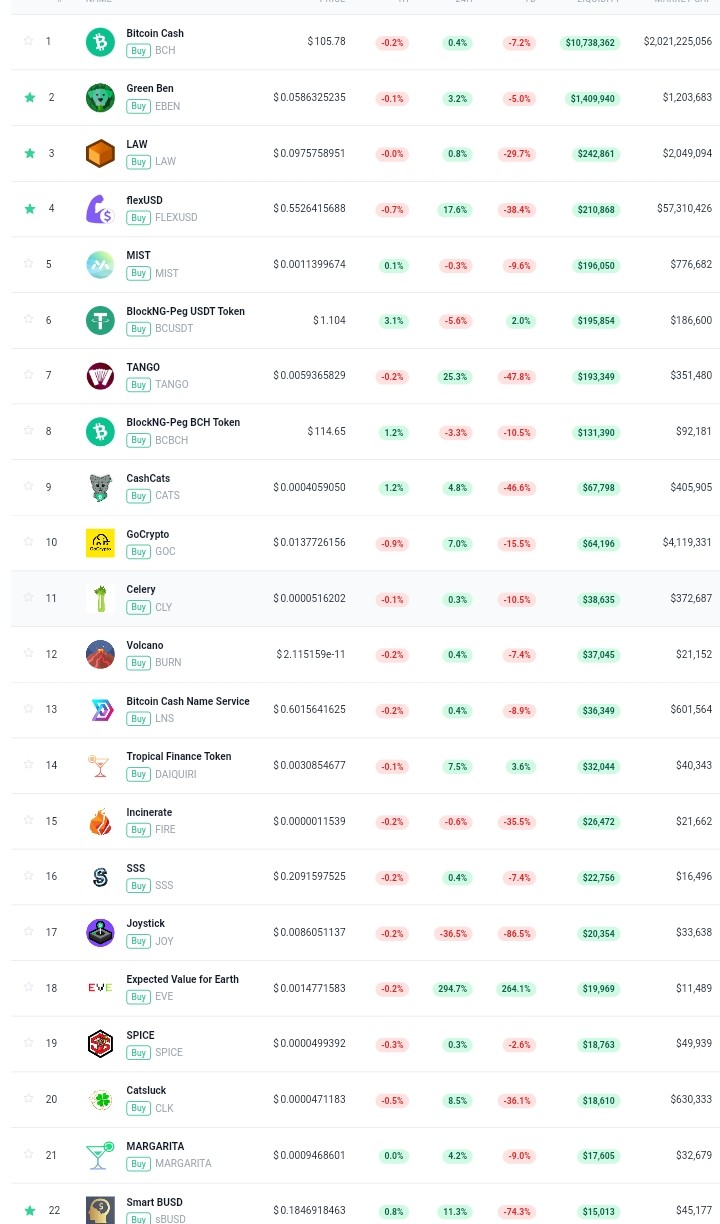The image size is (720, 1224).
Task: Click the TANGO token logo
Action: pos(100,376)
